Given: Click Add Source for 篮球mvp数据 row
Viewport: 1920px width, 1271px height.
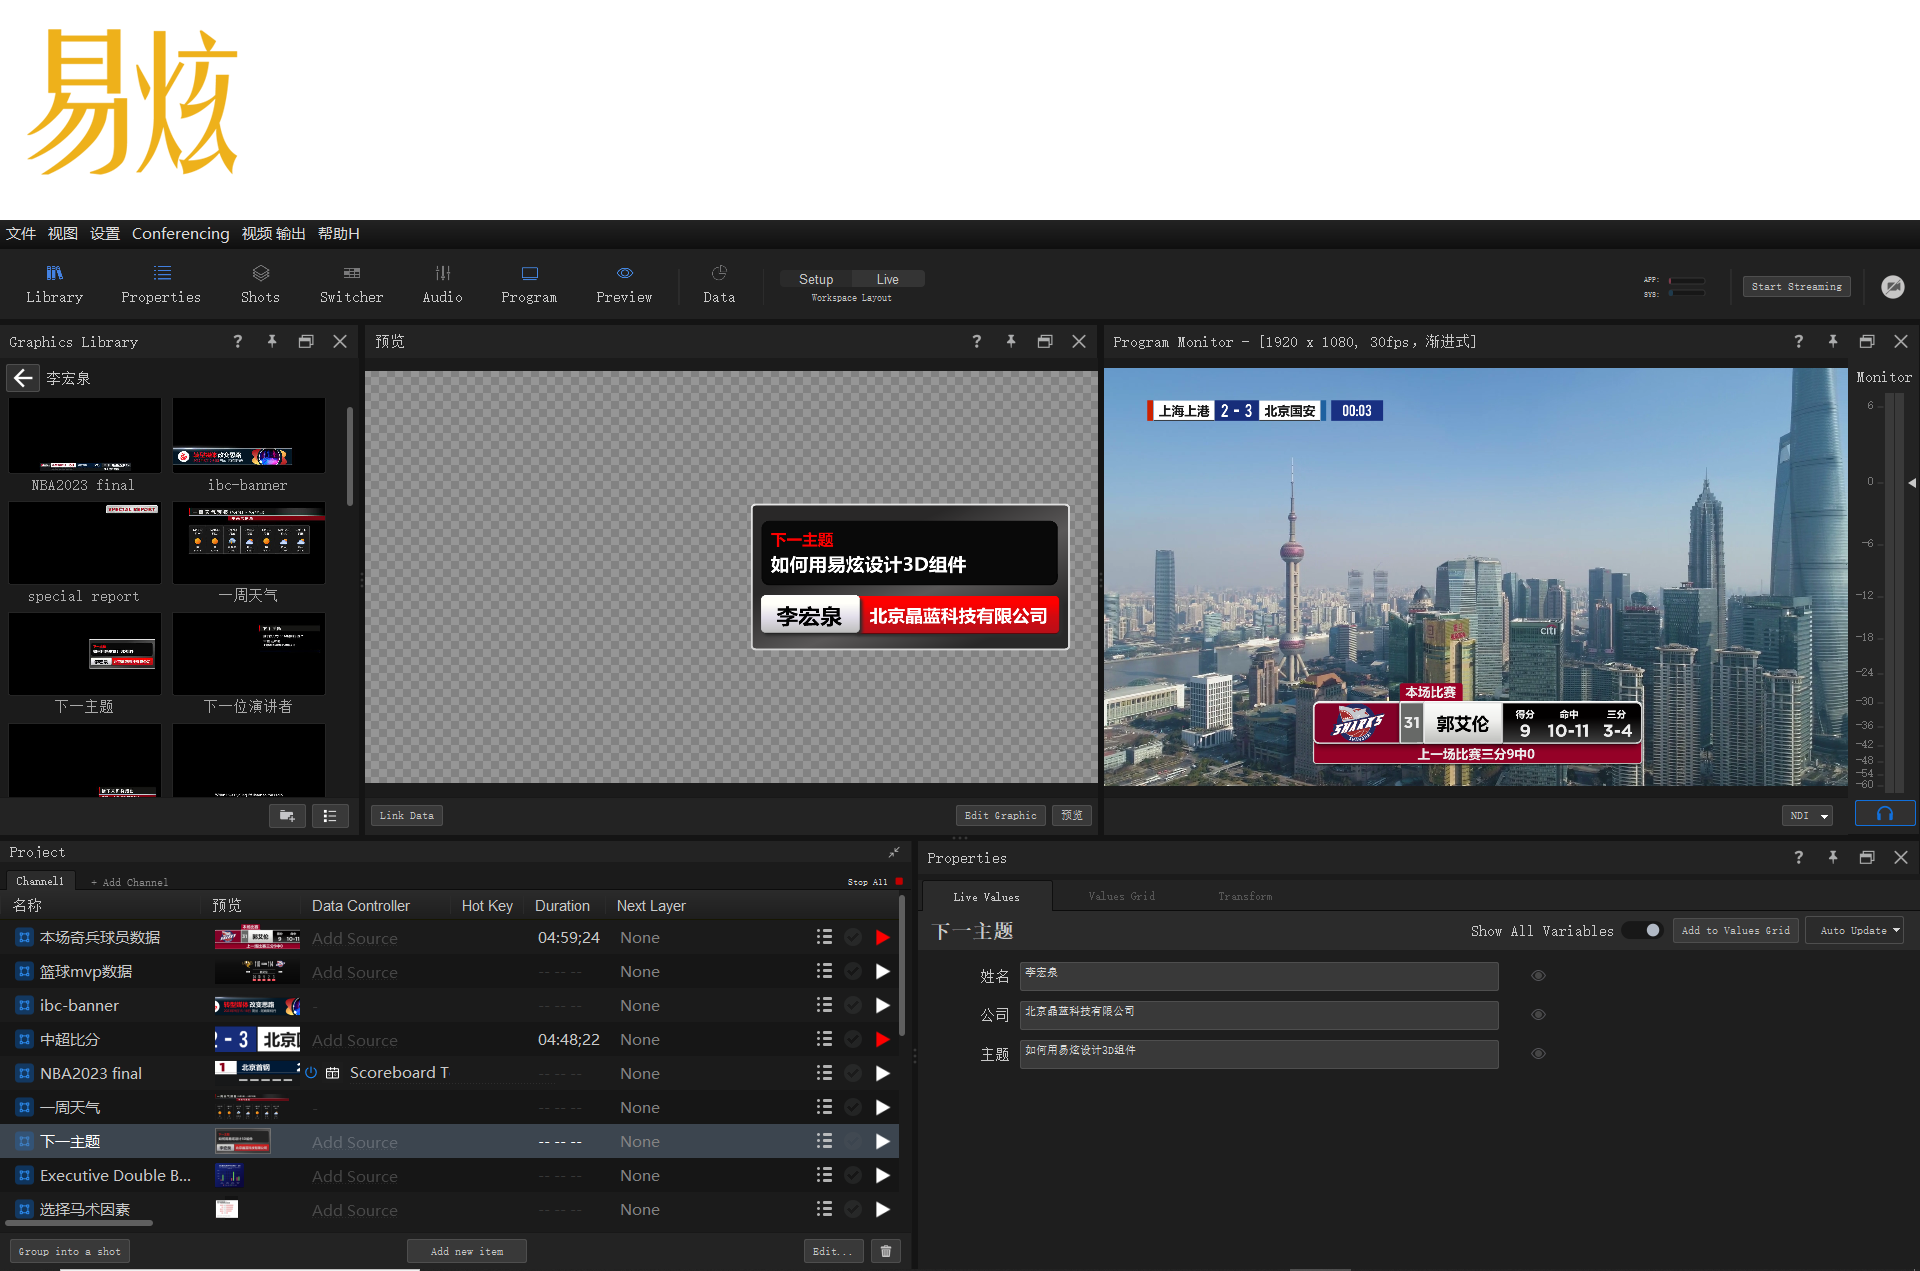Looking at the screenshot, I should 355,972.
